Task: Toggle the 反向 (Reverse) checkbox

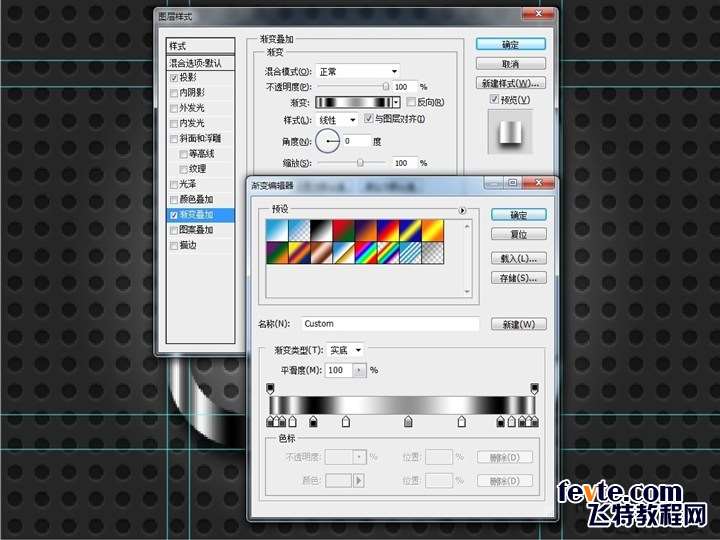Action: point(411,102)
